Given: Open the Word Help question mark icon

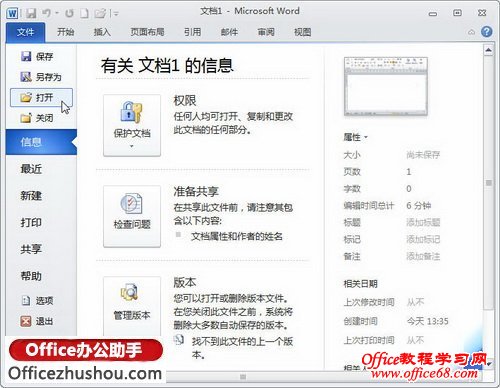Looking at the screenshot, I should [x=486, y=32].
